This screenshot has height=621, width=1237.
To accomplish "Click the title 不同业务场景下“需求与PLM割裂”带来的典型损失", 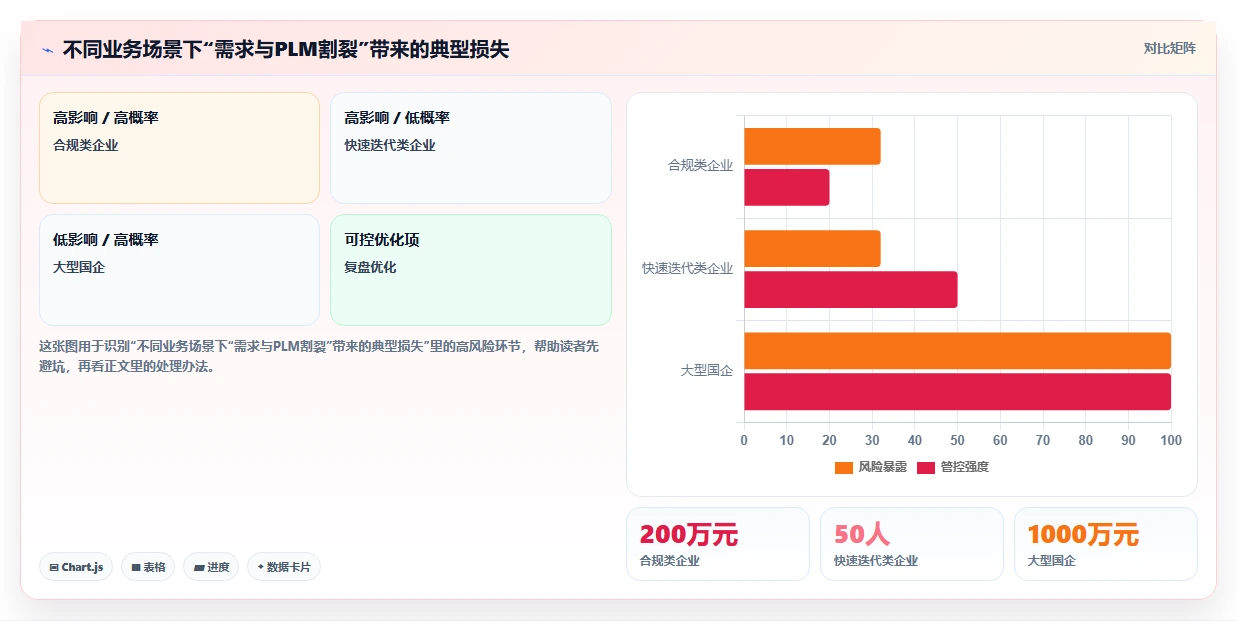I will [286, 49].
